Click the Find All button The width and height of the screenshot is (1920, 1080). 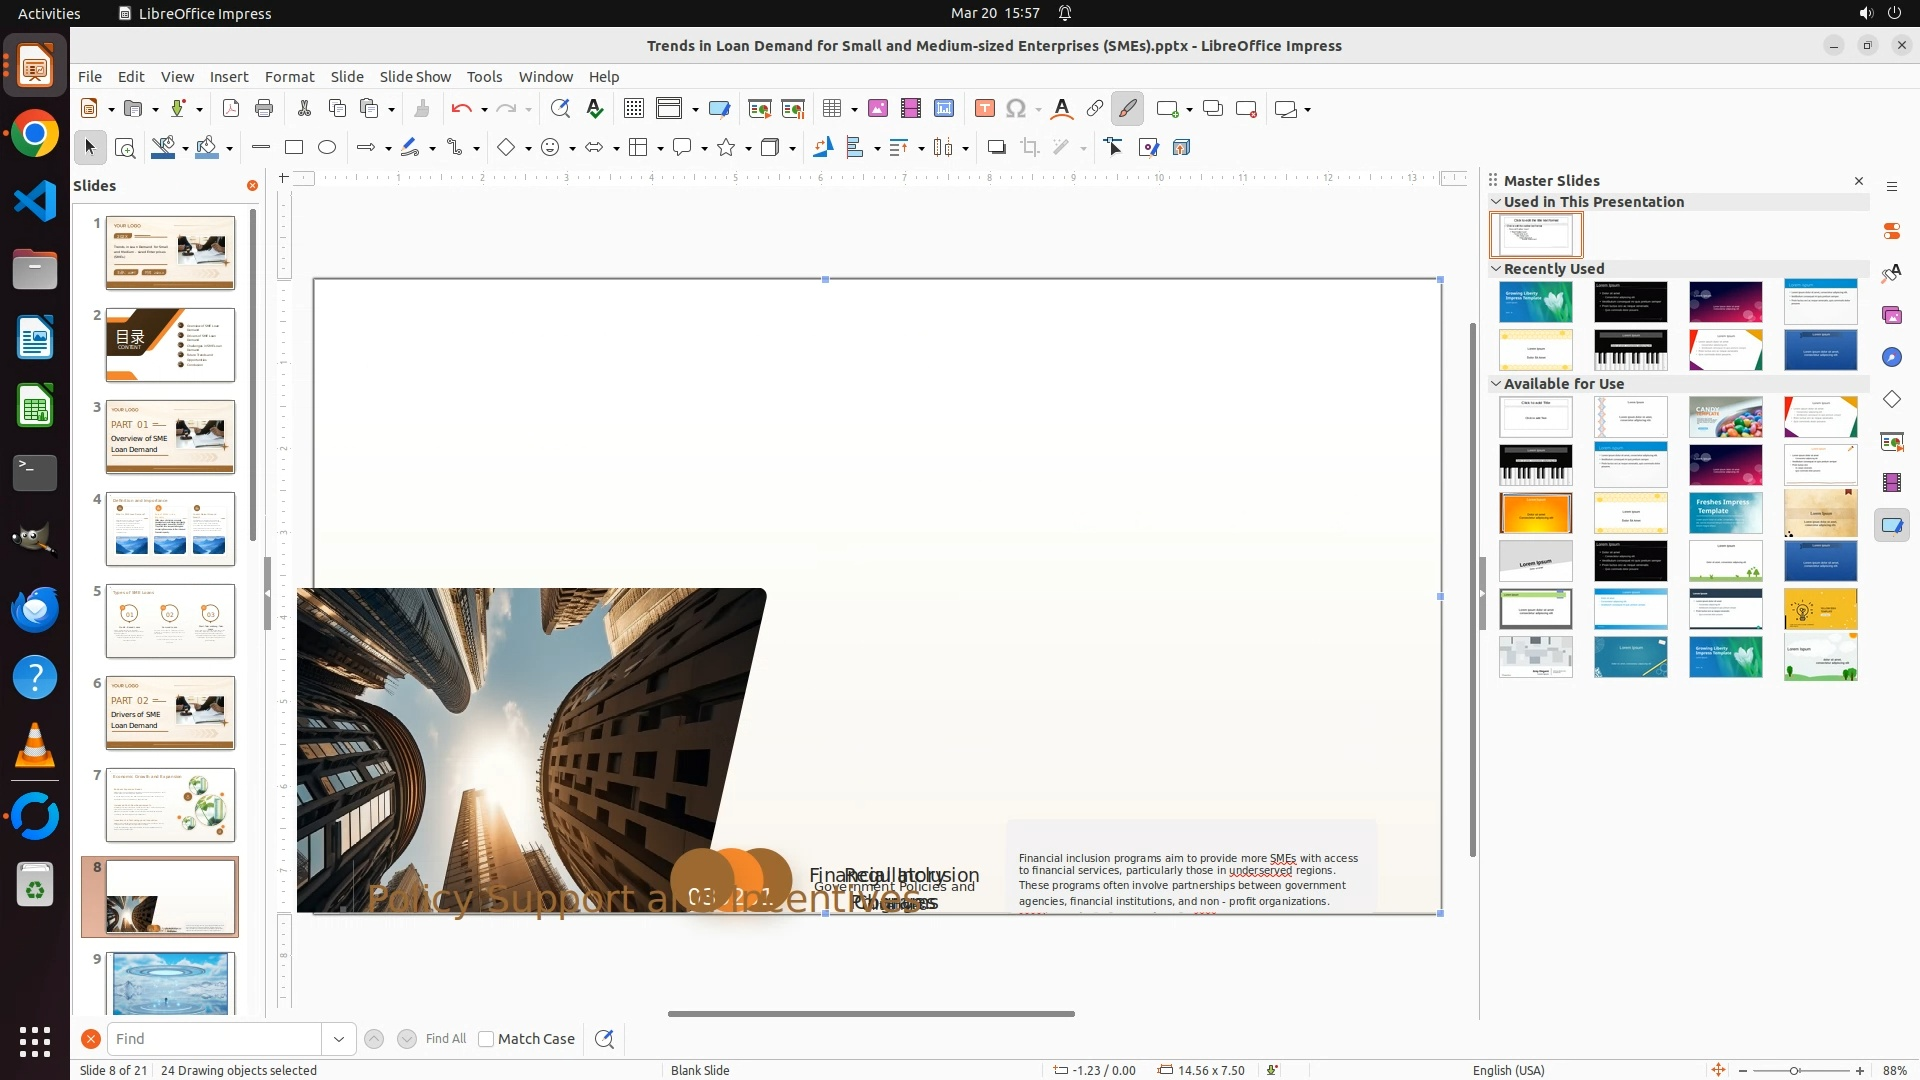click(x=445, y=1039)
